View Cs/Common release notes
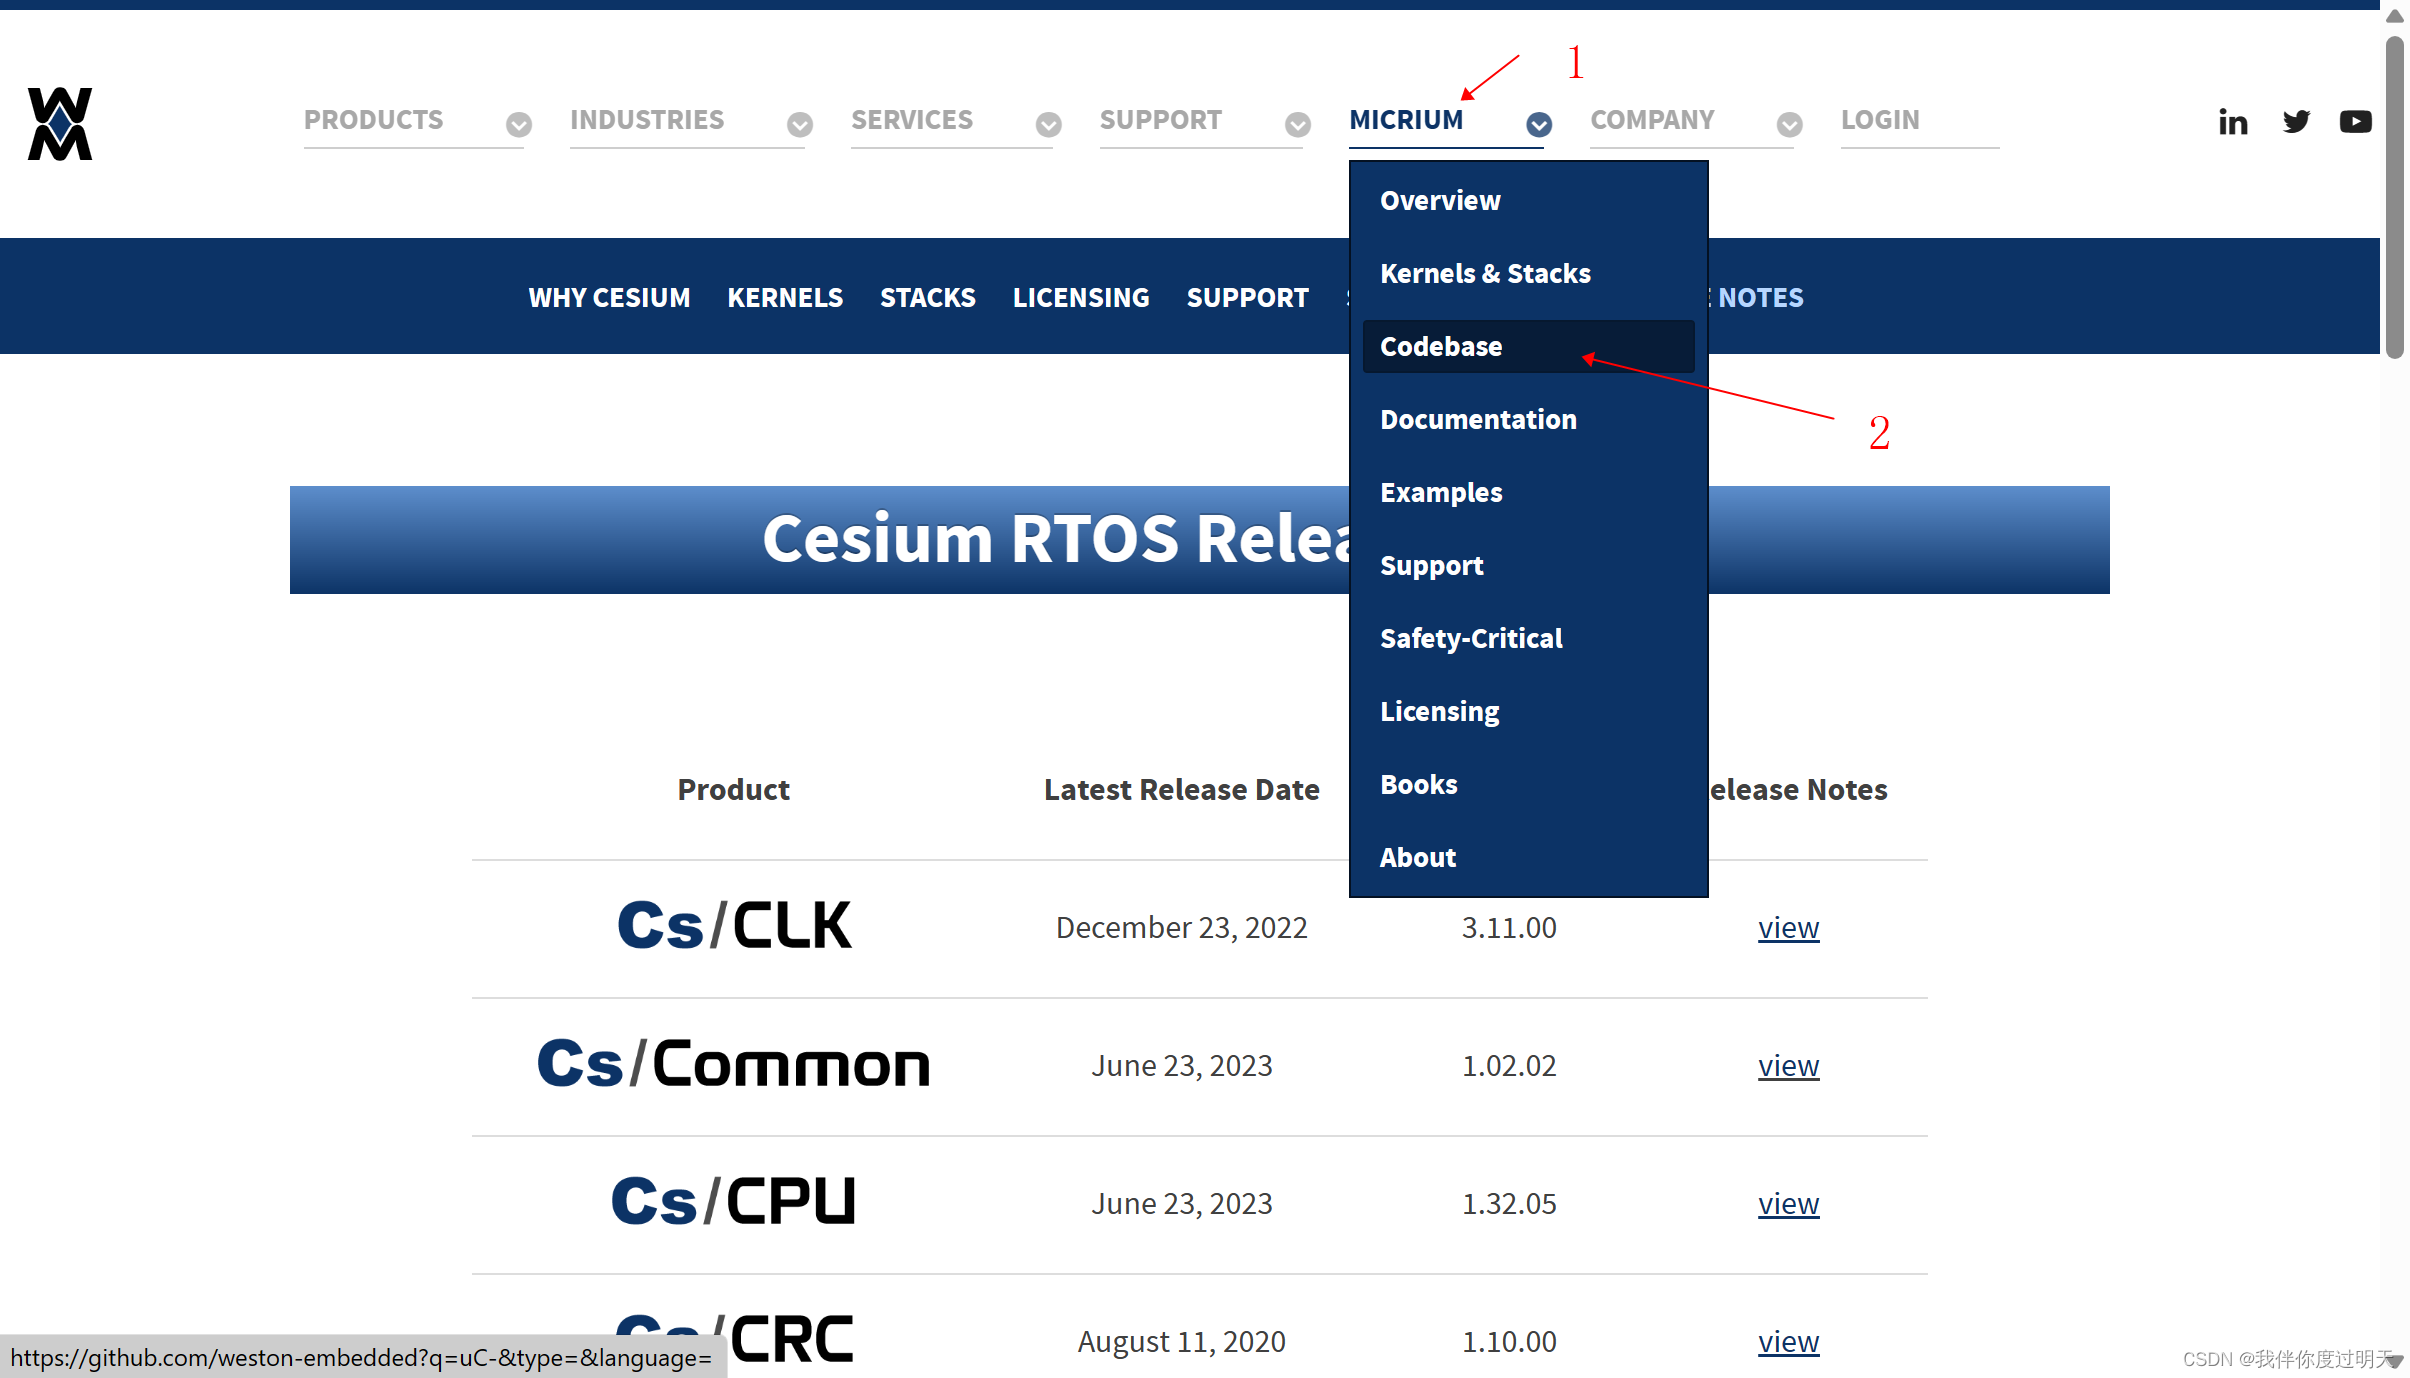Image resolution: width=2410 pixels, height=1378 pixels. coord(1788,1066)
